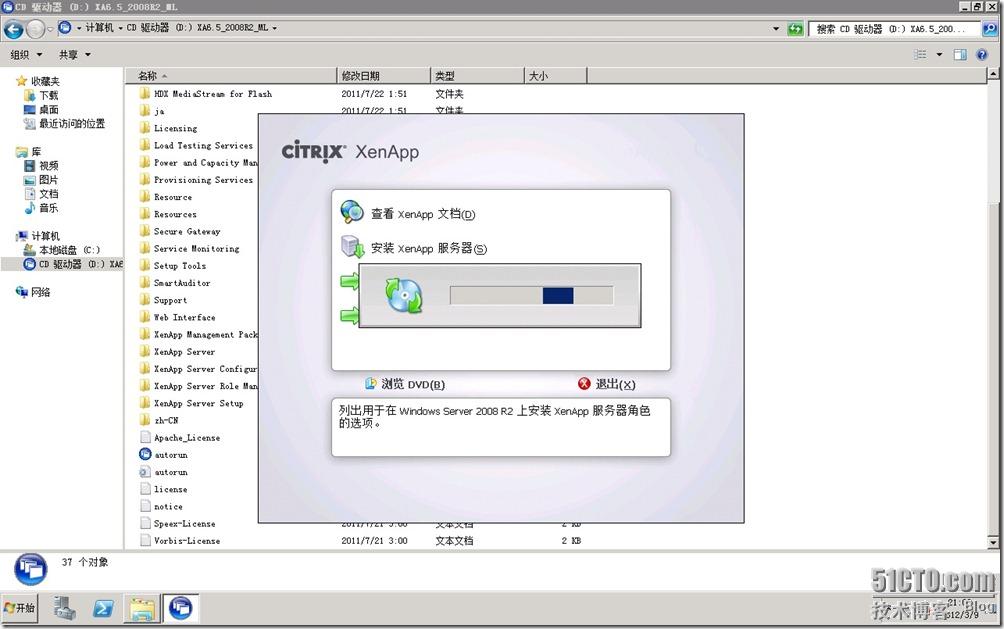Open the 共享 menu
The image size is (1004, 629).
click(74, 54)
